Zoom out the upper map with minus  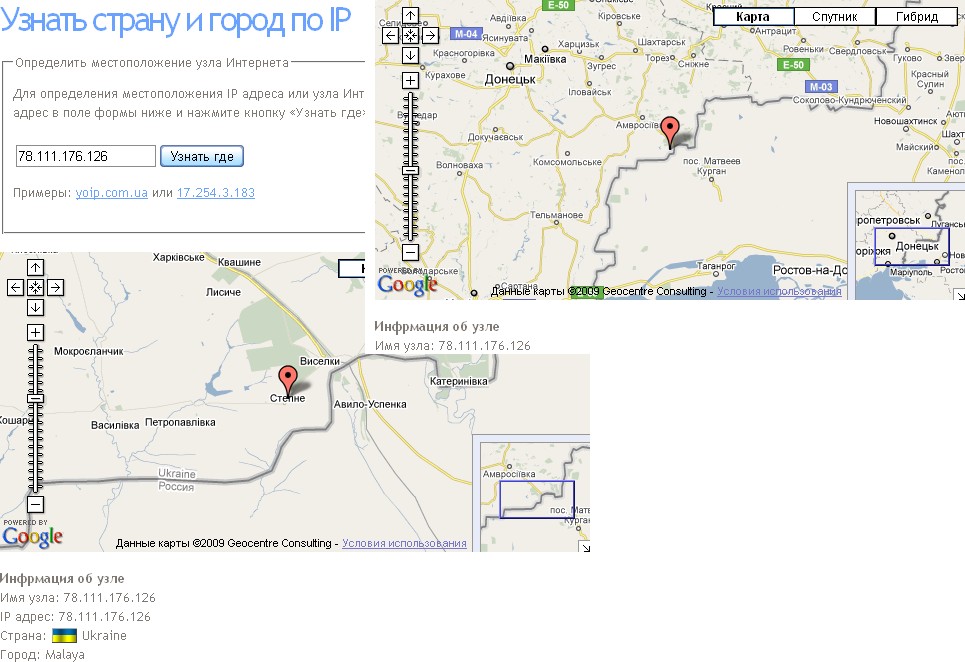[410, 252]
